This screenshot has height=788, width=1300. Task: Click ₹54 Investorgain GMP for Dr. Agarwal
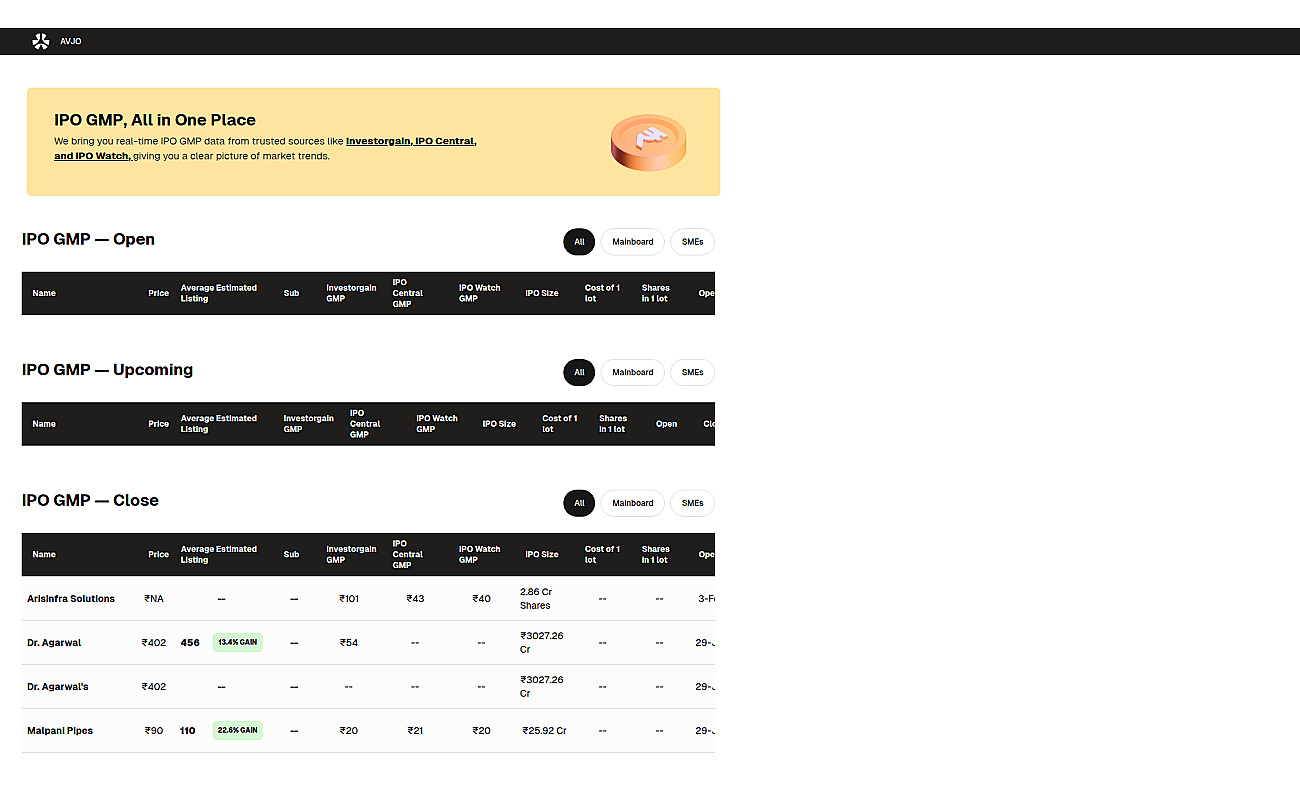pos(349,643)
